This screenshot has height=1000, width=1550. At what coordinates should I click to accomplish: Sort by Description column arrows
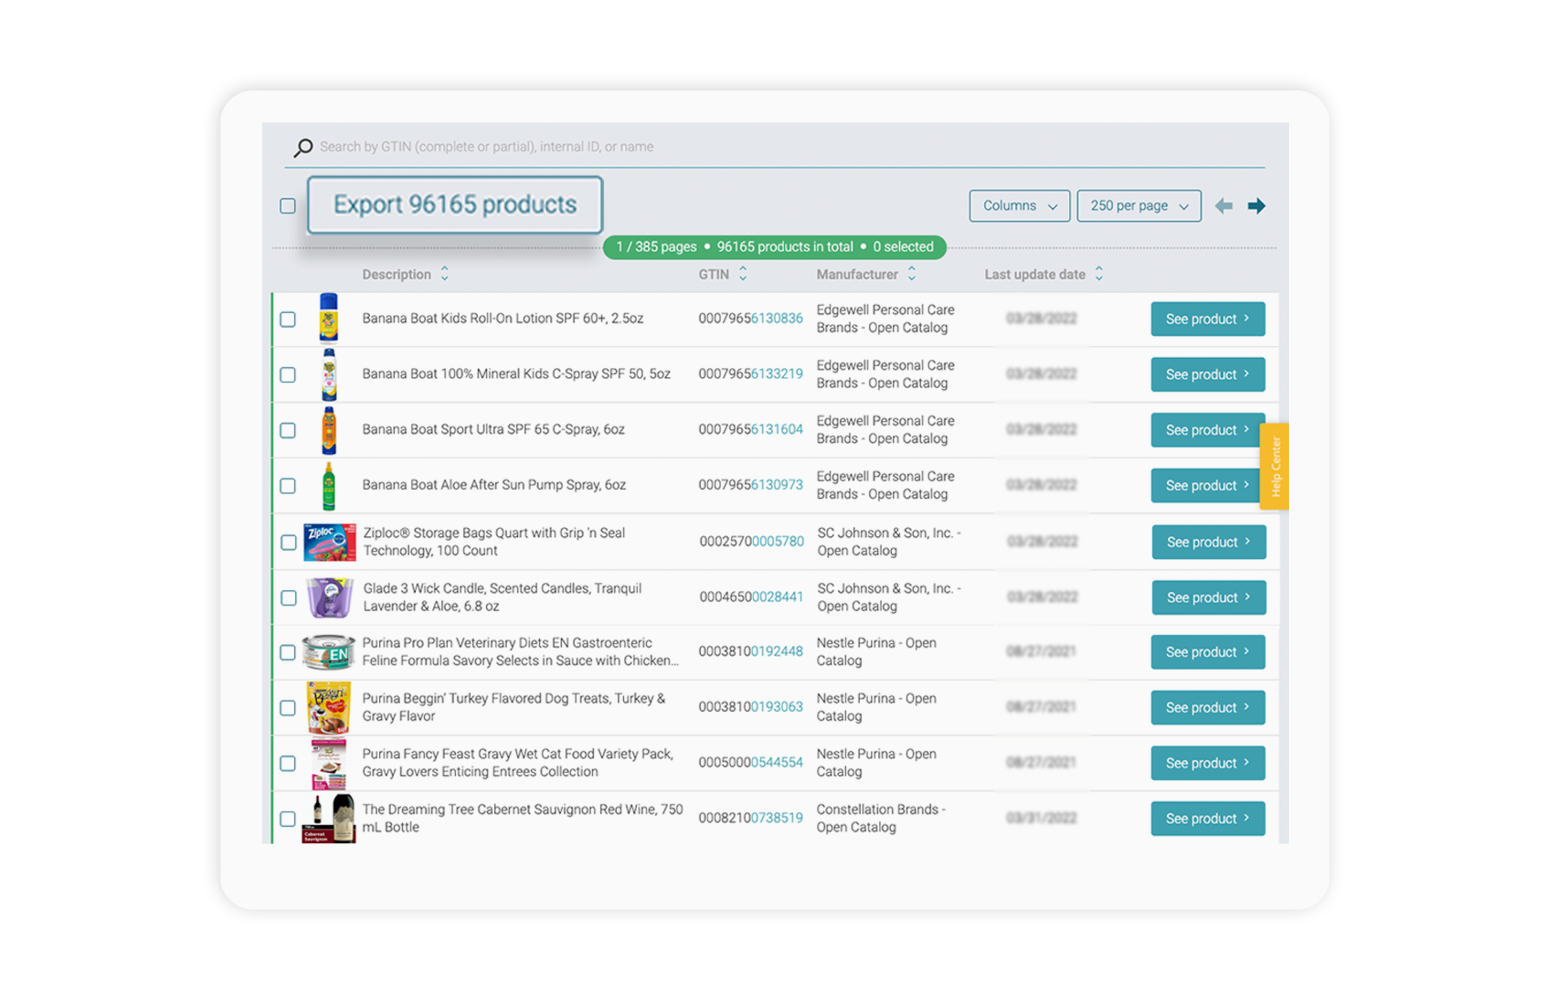click(x=445, y=274)
